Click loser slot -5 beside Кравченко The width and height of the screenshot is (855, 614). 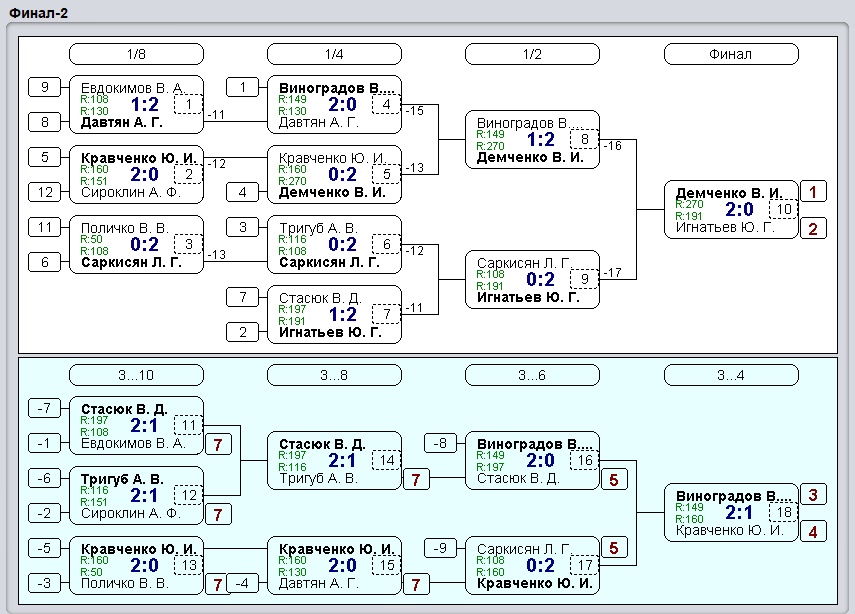[44, 548]
